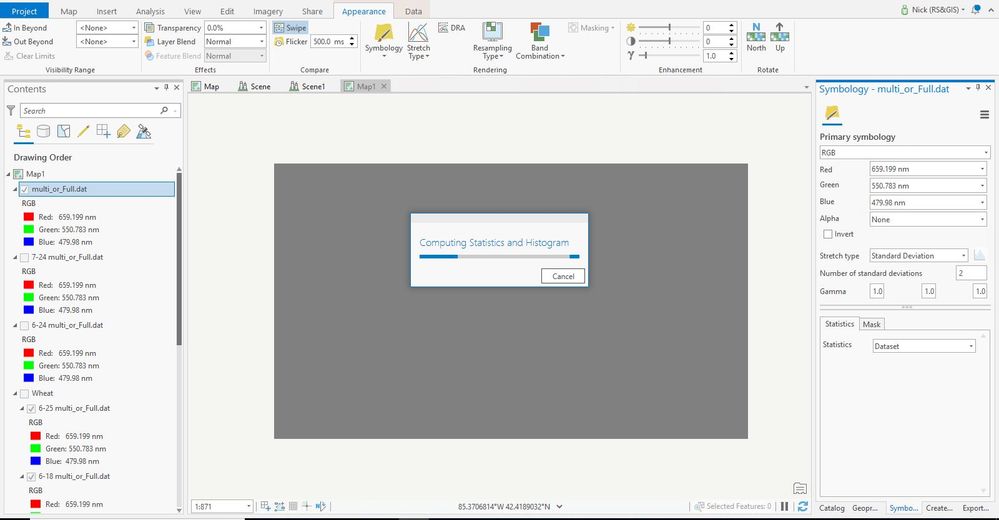The height and width of the screenshot is (520, 999).
Task: Switch to the Data ribbon tab
Action: click(x=413, y=11)
